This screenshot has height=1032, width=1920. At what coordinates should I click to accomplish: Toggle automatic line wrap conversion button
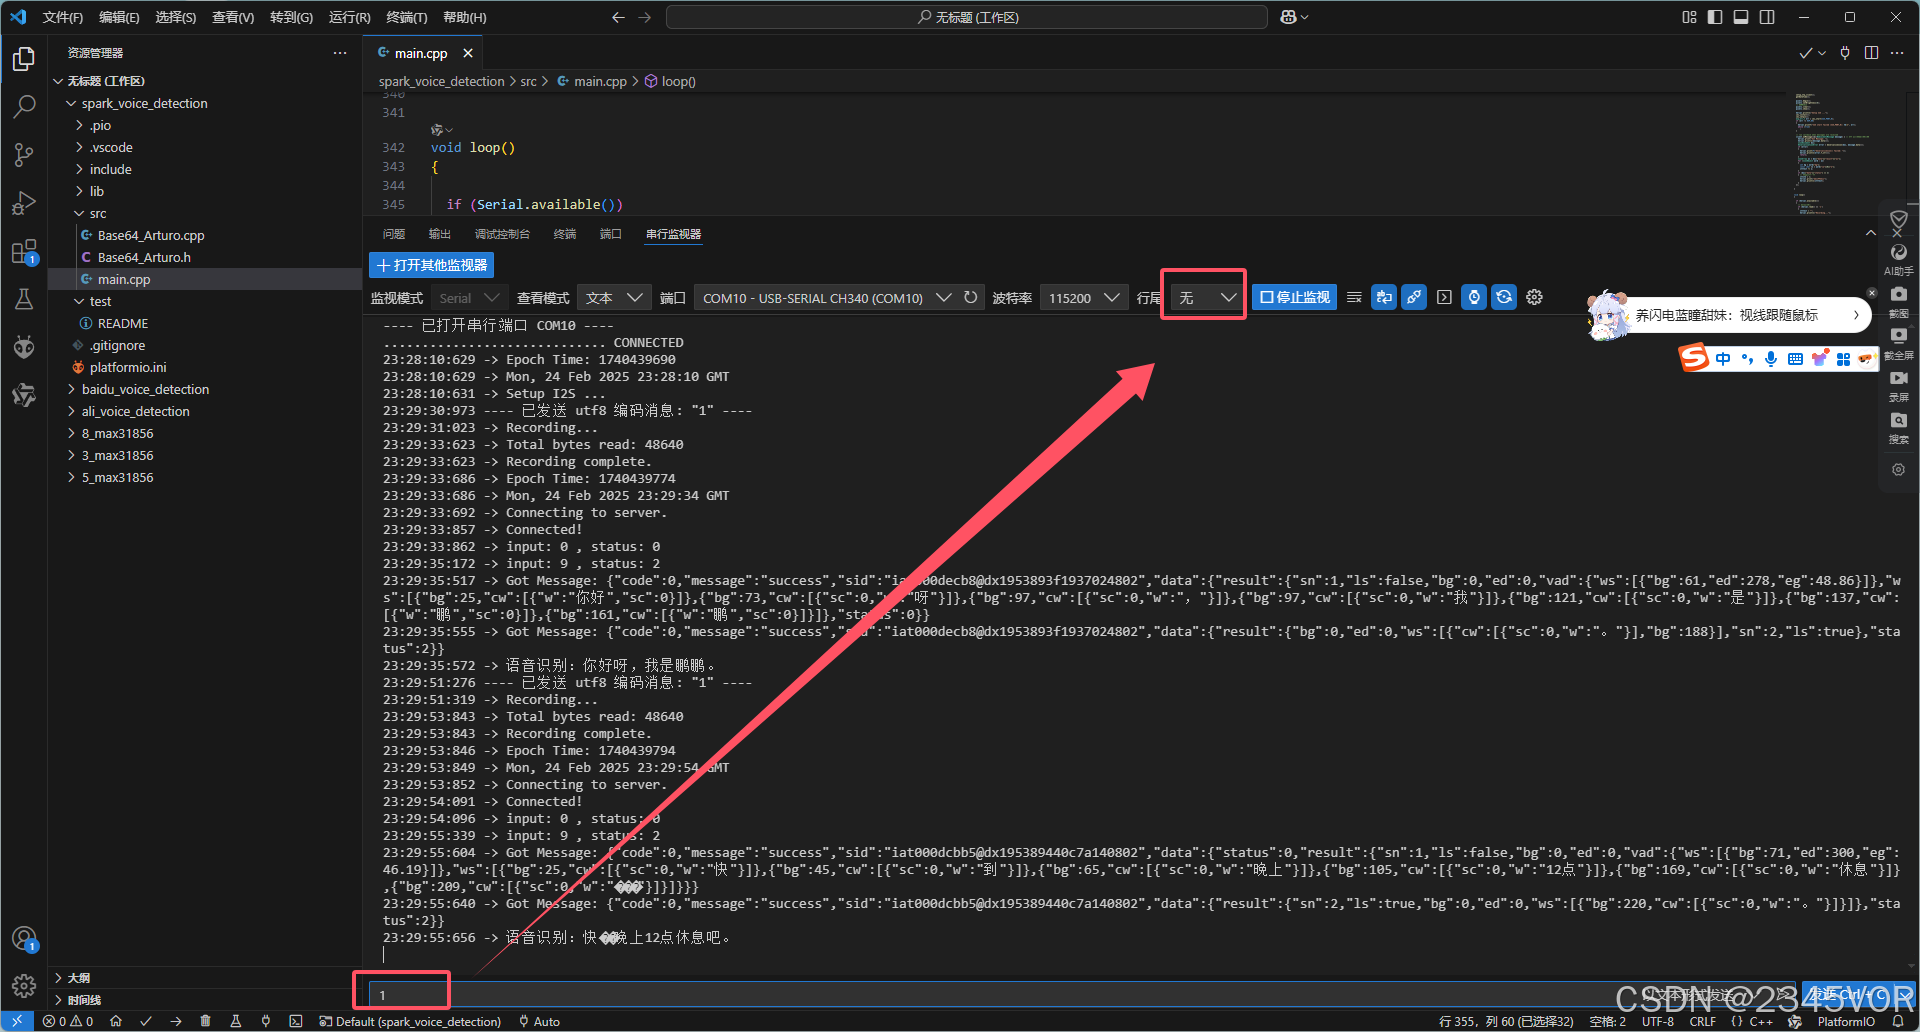(x=1384, y=297)
